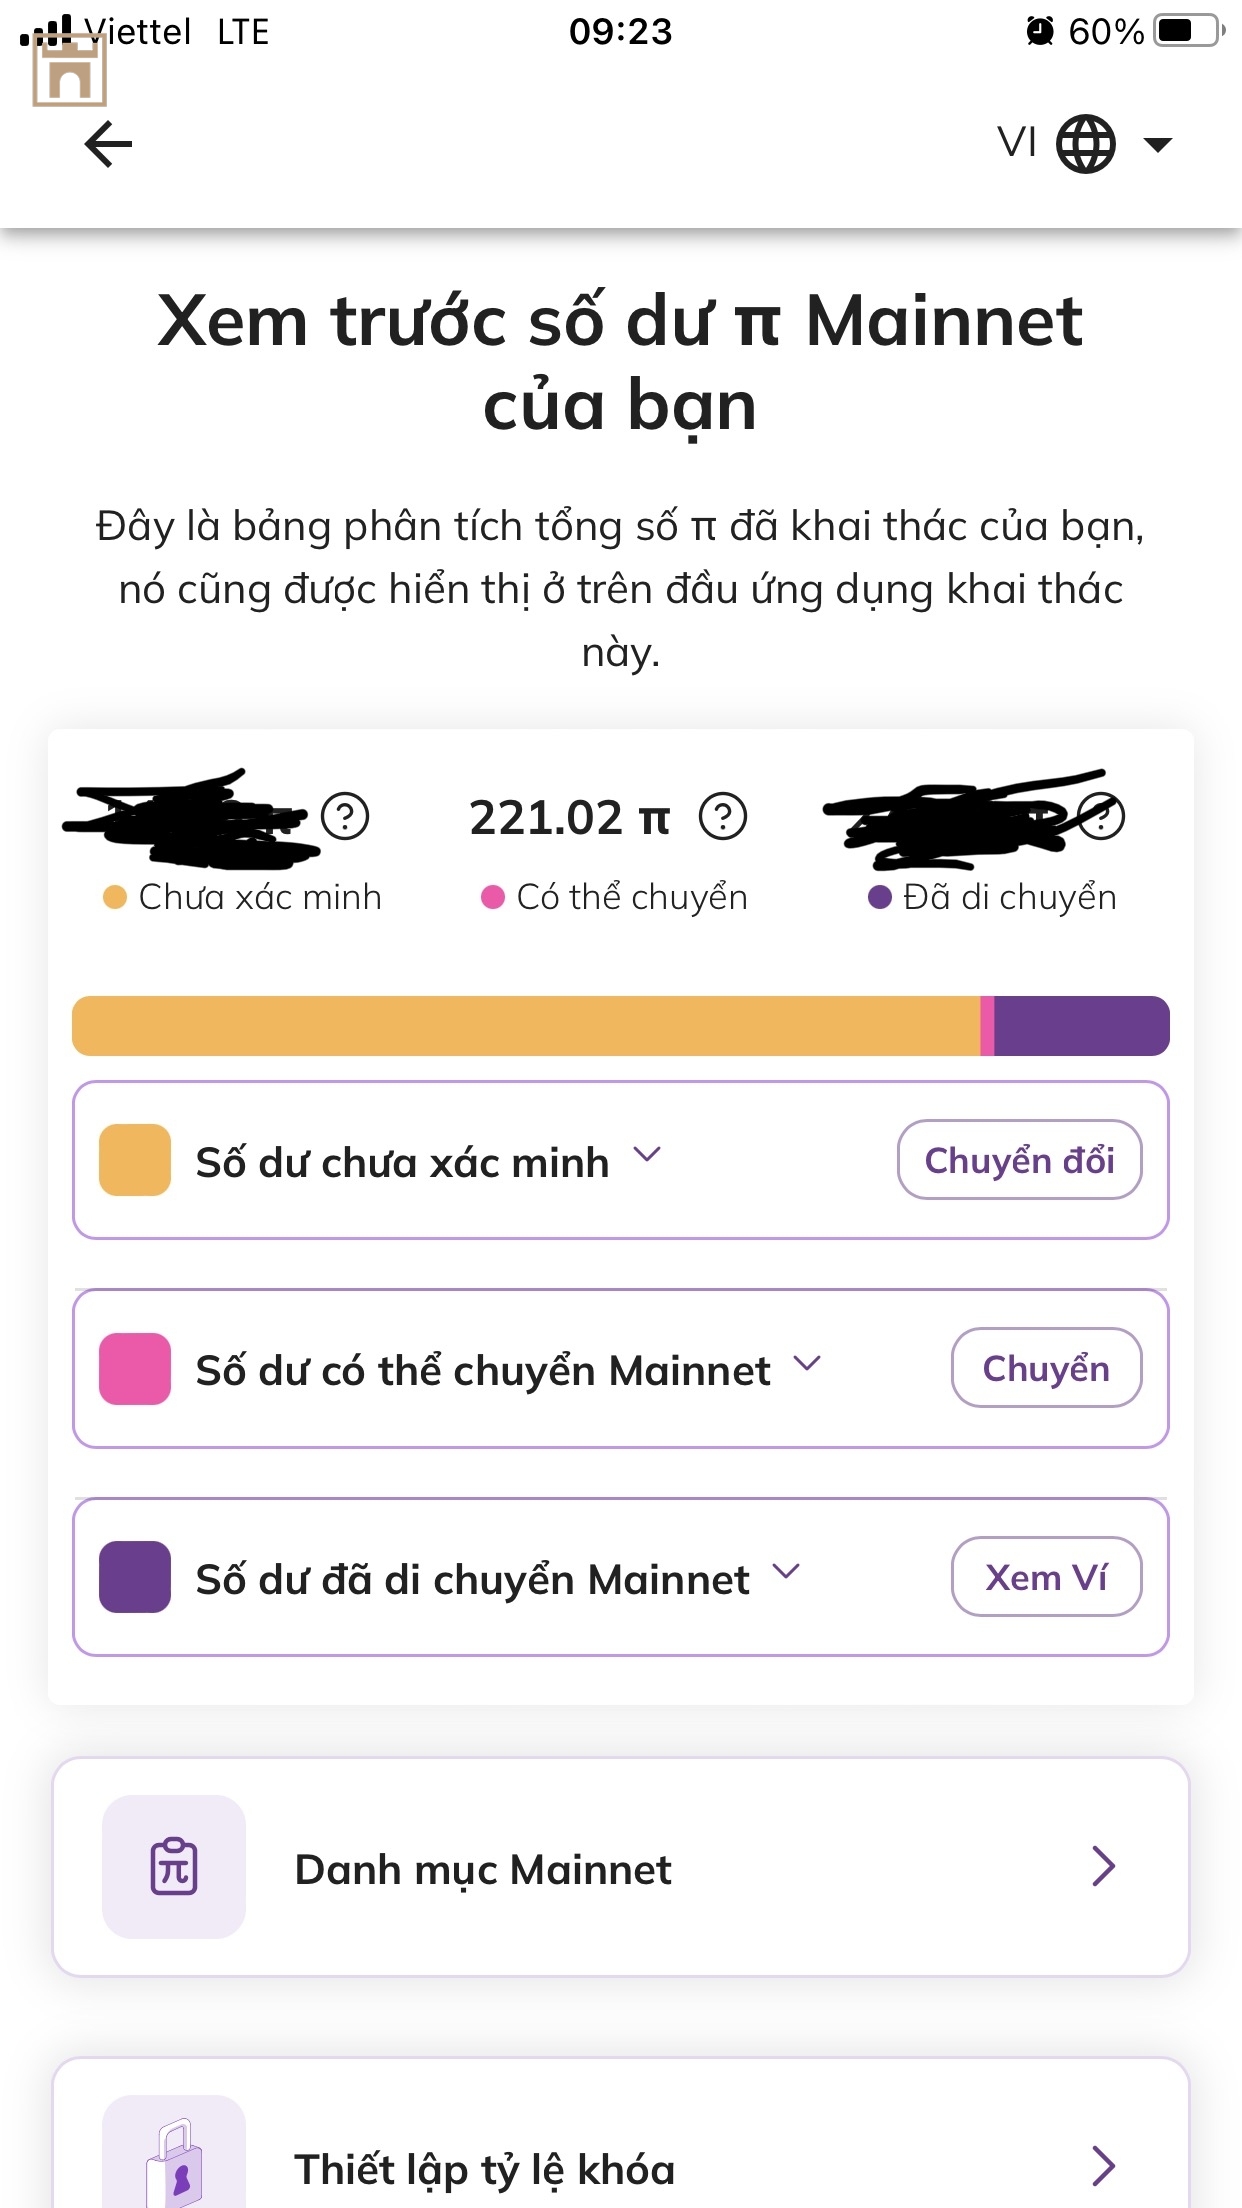Screen dimensions: 1242x2208
Task: Open the VI language dropdown arrow
Action: 1158,145
